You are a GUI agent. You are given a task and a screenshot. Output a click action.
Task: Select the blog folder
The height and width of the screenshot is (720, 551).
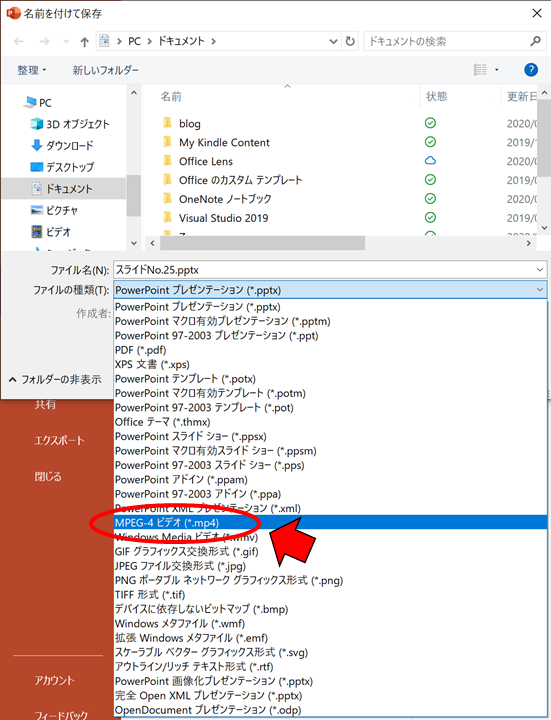pyautogui.click(x=190, y=124)
